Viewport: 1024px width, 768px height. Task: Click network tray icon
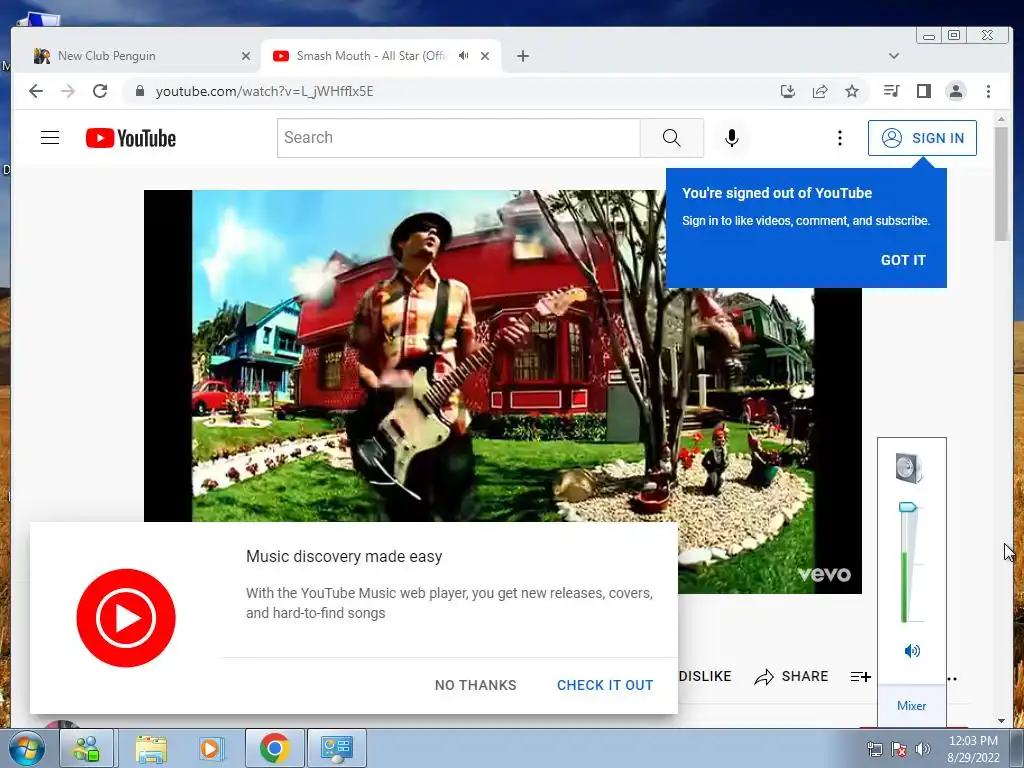pos(874,749)
